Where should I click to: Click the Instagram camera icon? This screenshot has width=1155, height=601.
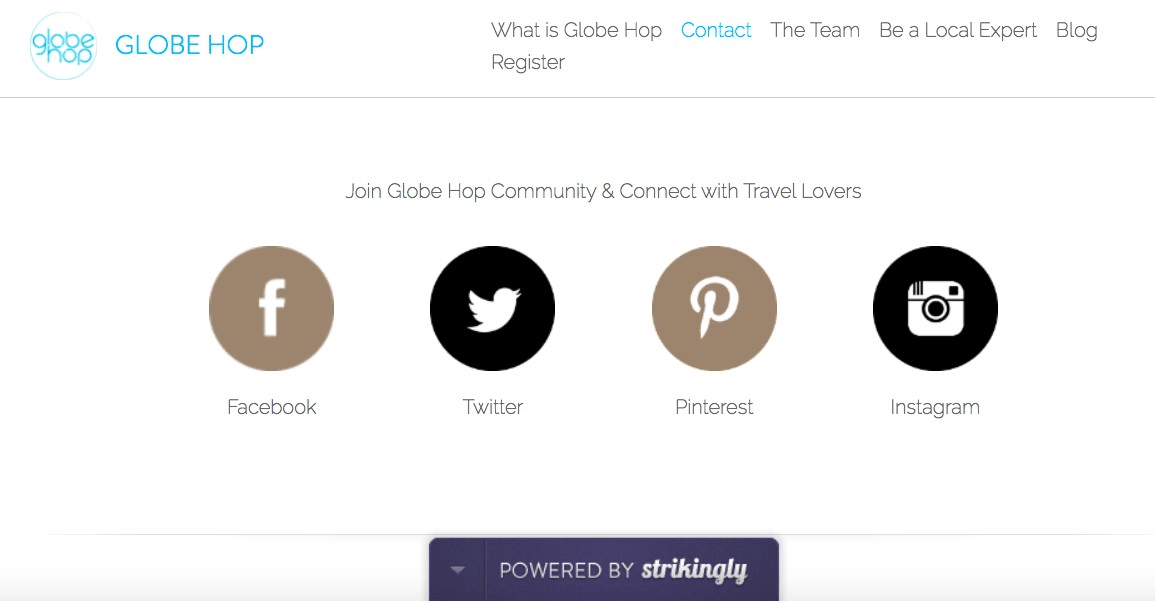tap(935, 308)
